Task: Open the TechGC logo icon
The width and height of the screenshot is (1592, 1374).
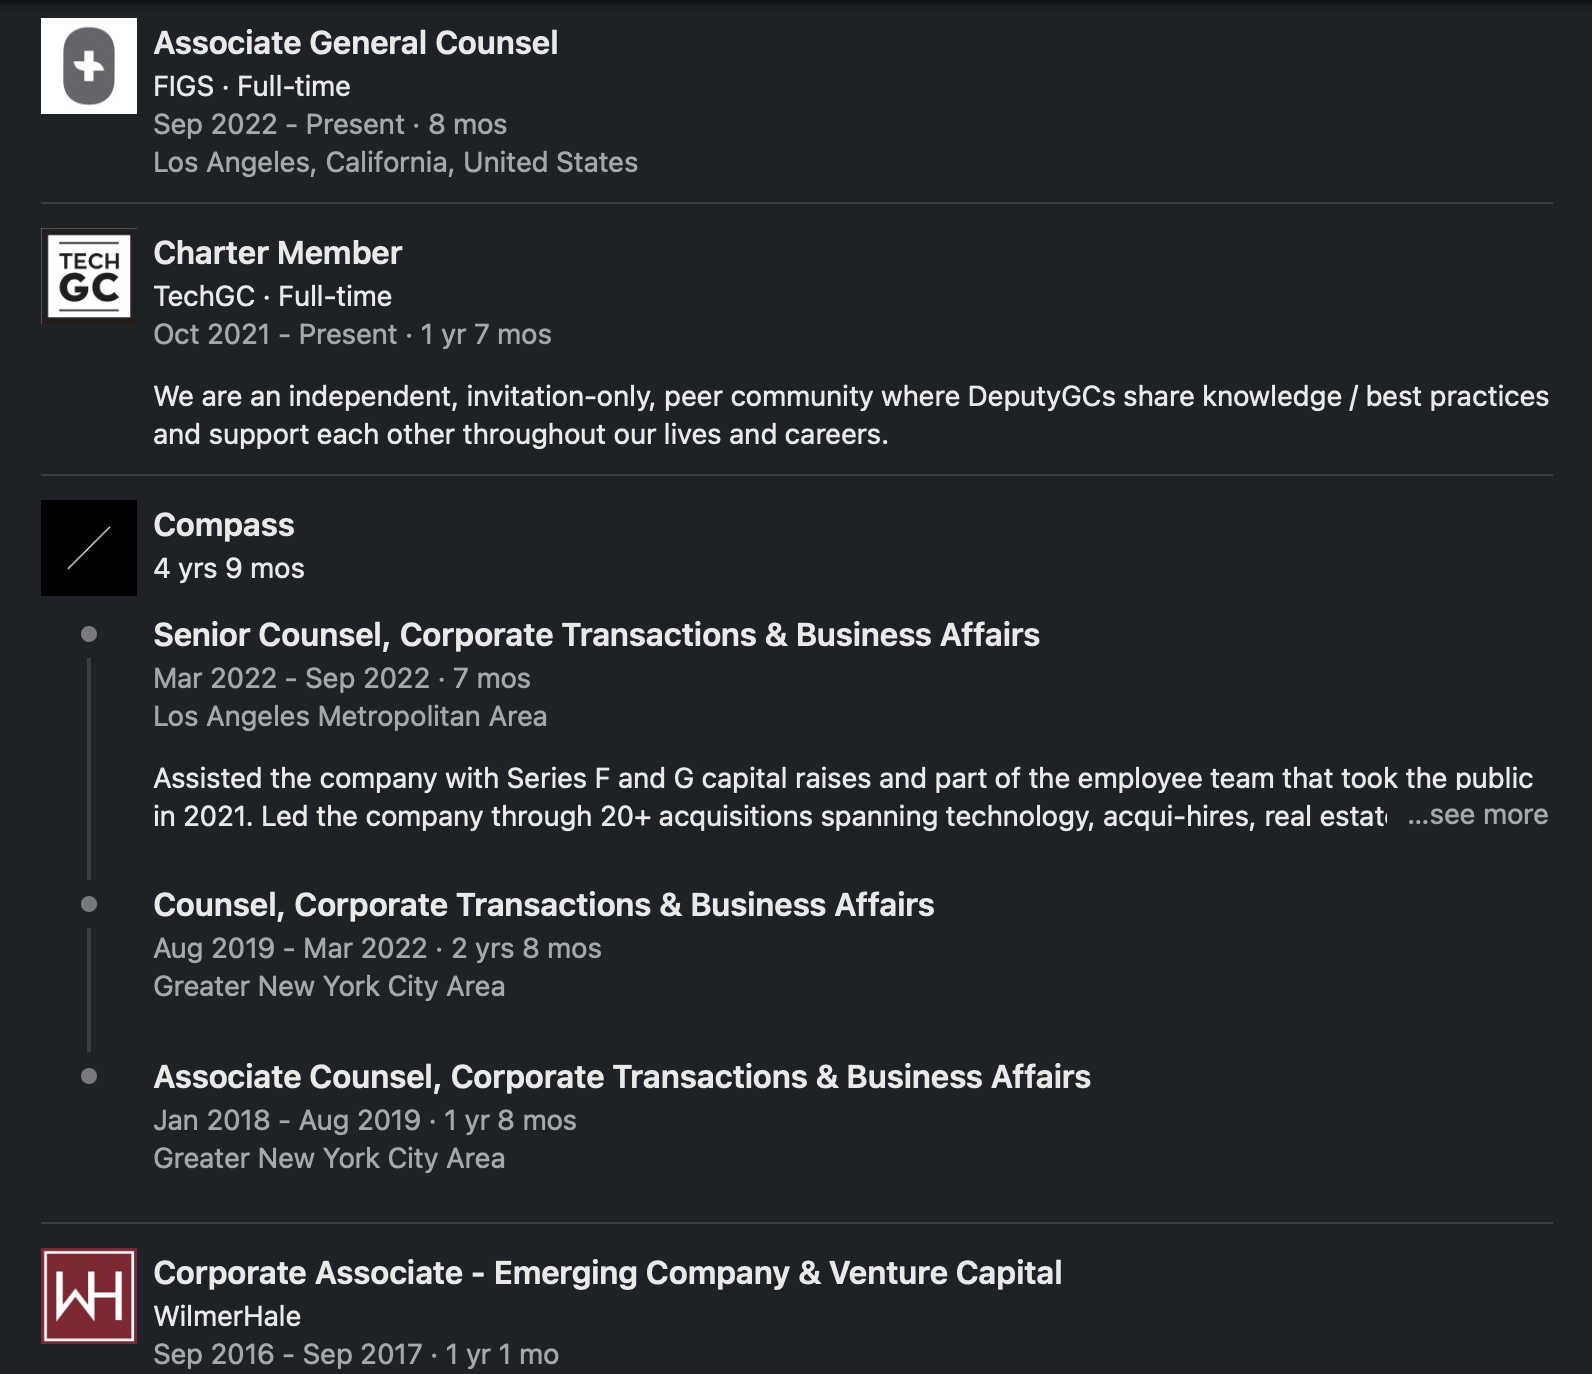Action: point(89,277)
